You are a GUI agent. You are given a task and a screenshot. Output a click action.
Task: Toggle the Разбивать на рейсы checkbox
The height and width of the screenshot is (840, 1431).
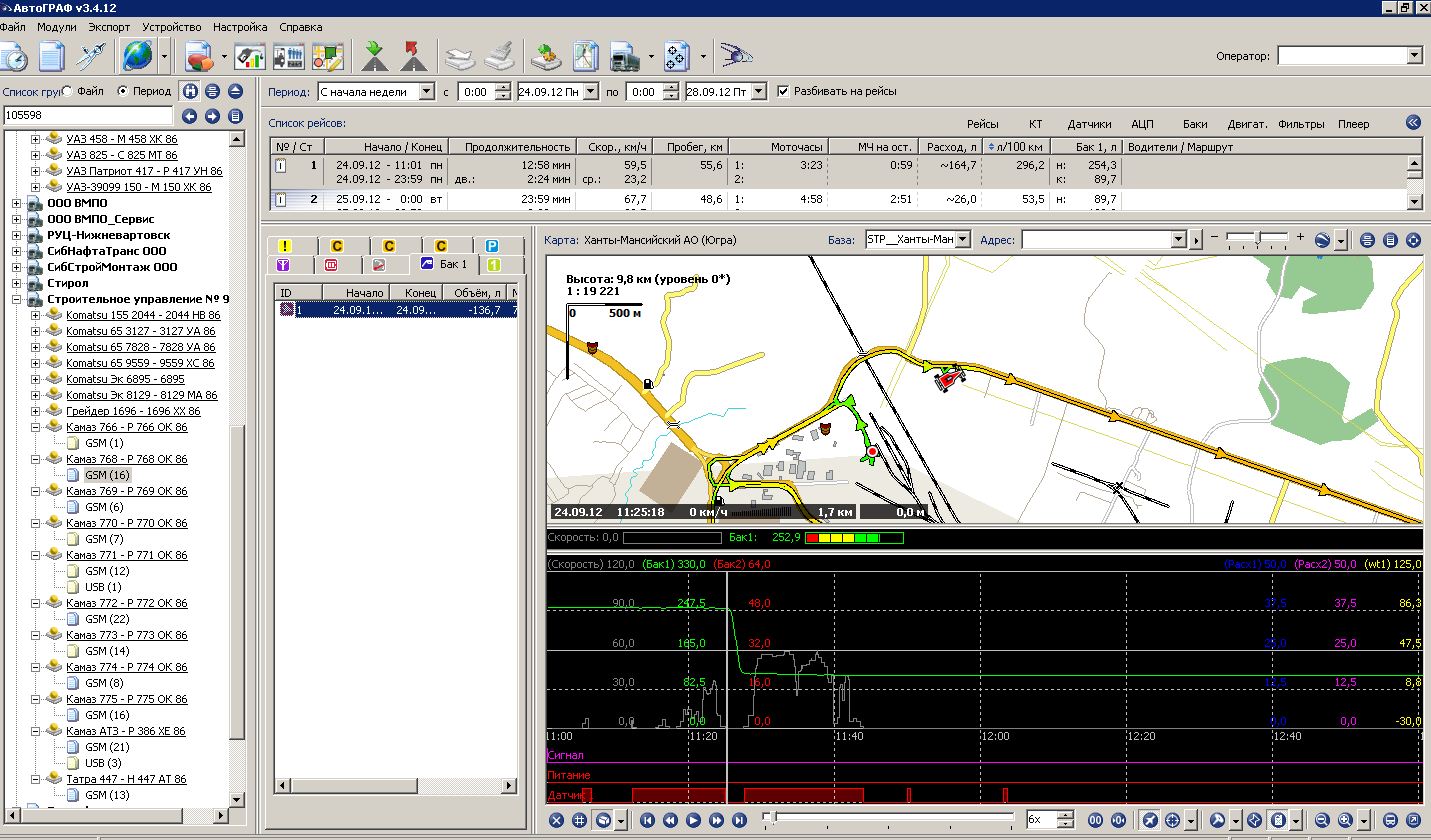click(783, 91)
